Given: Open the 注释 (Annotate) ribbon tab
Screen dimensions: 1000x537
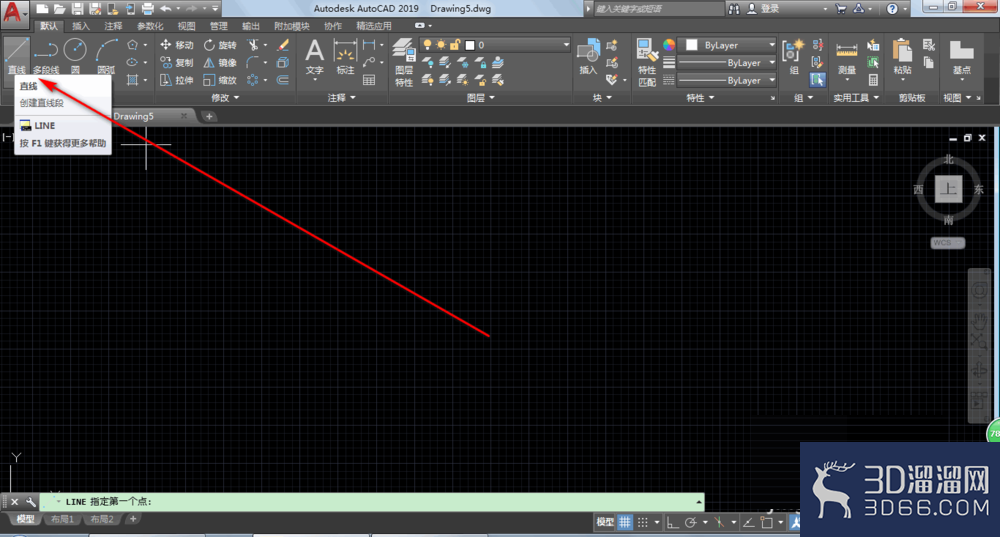Looking at the screenshot, I should [x=114, y=26].
